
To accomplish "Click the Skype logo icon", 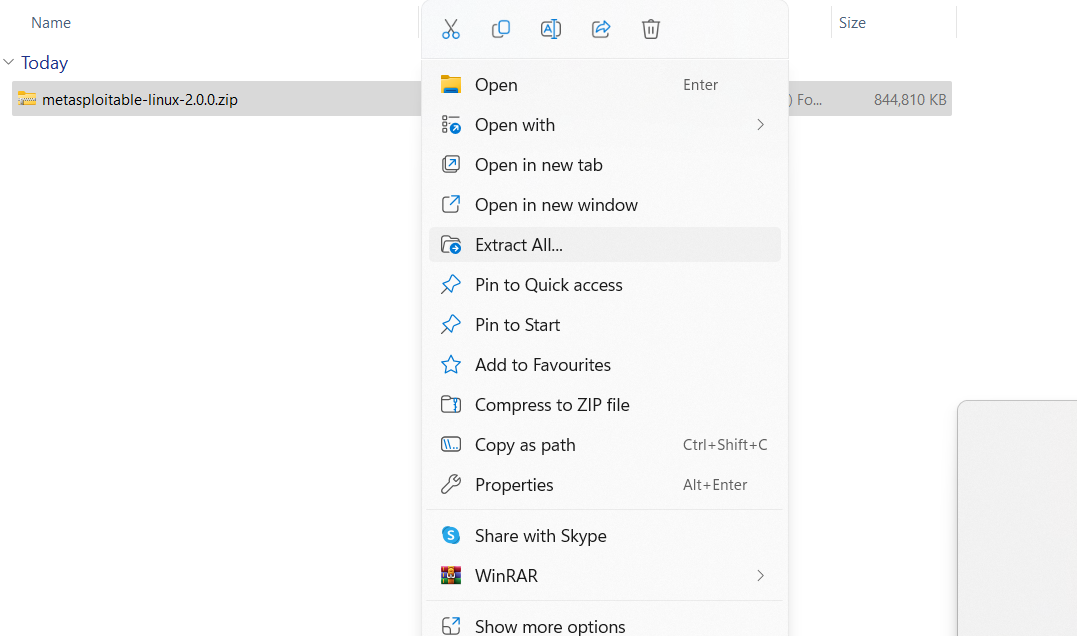I will pyautogui.click(x=451, y=535).
